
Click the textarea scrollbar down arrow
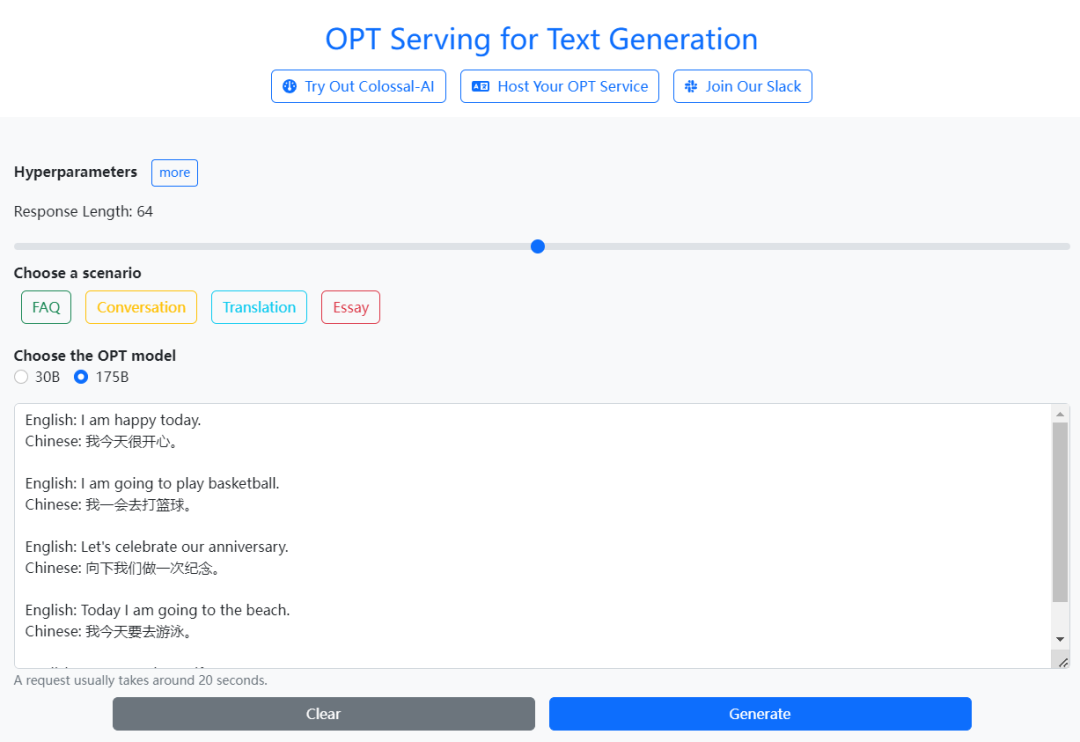pyautogui.click(x=1060, y=639)
